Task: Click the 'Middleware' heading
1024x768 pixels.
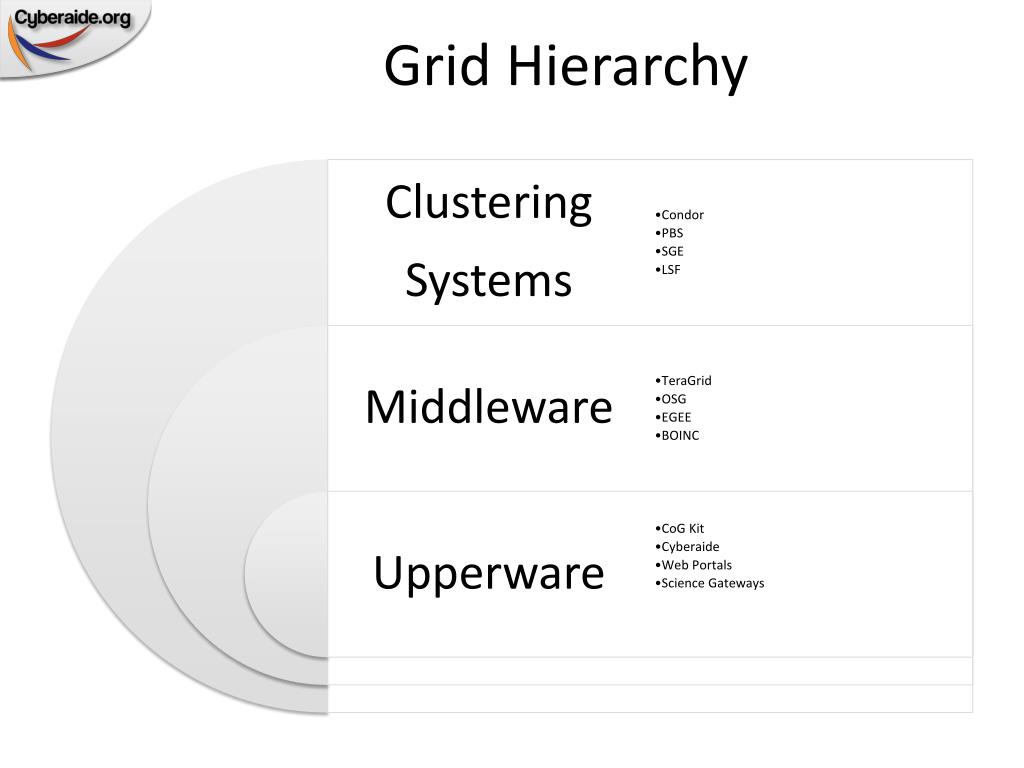Action: (x=489, y=407)
